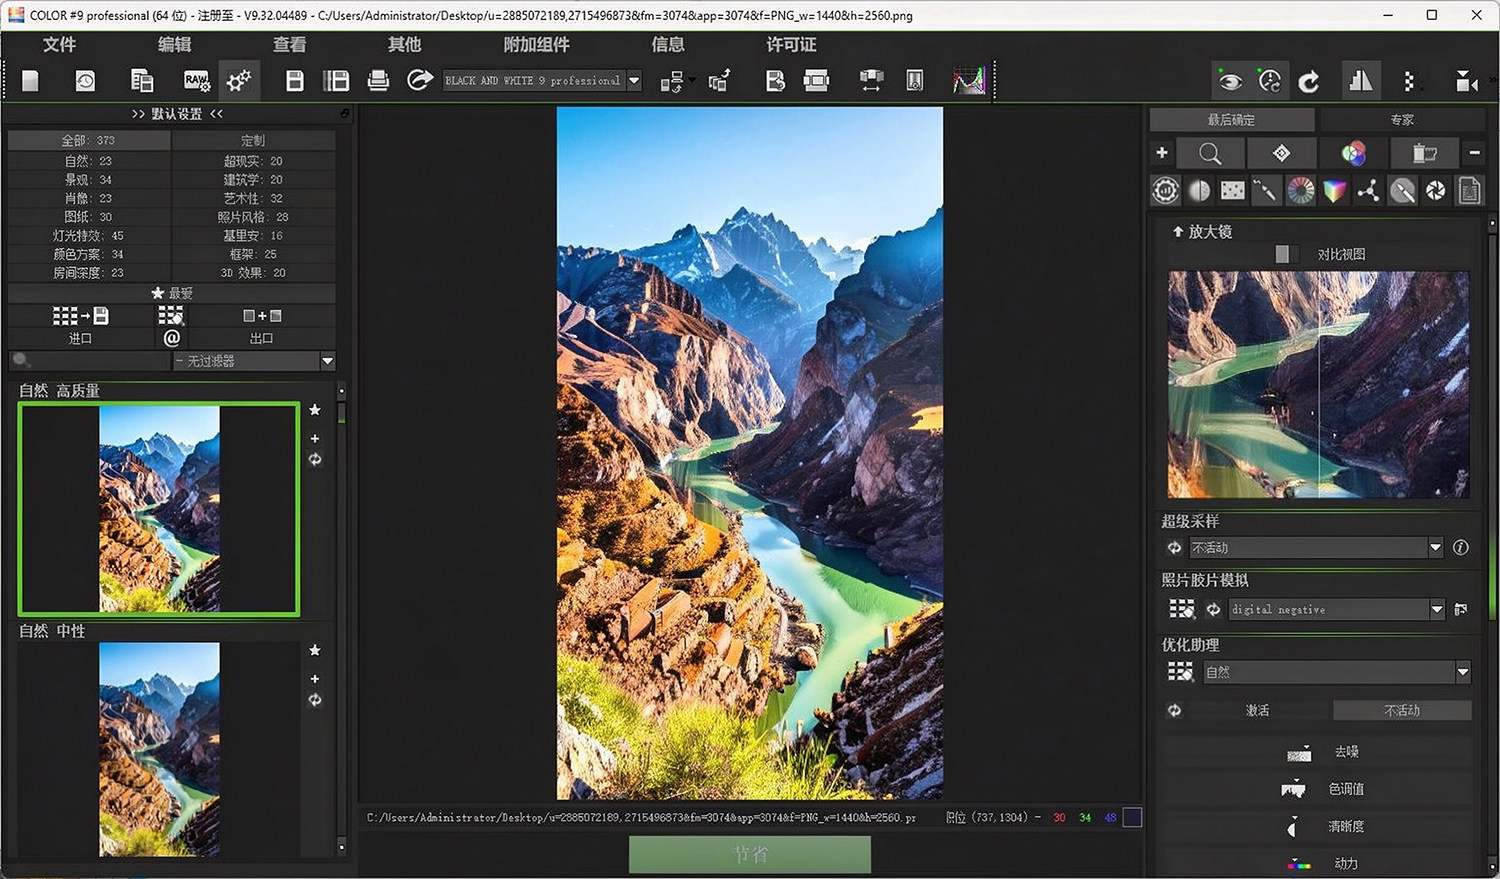Image resolution: width=1500 pixels, height=879 pixels.
Task: Click the half-moon contrast icon
Action: coord(1199,190)
